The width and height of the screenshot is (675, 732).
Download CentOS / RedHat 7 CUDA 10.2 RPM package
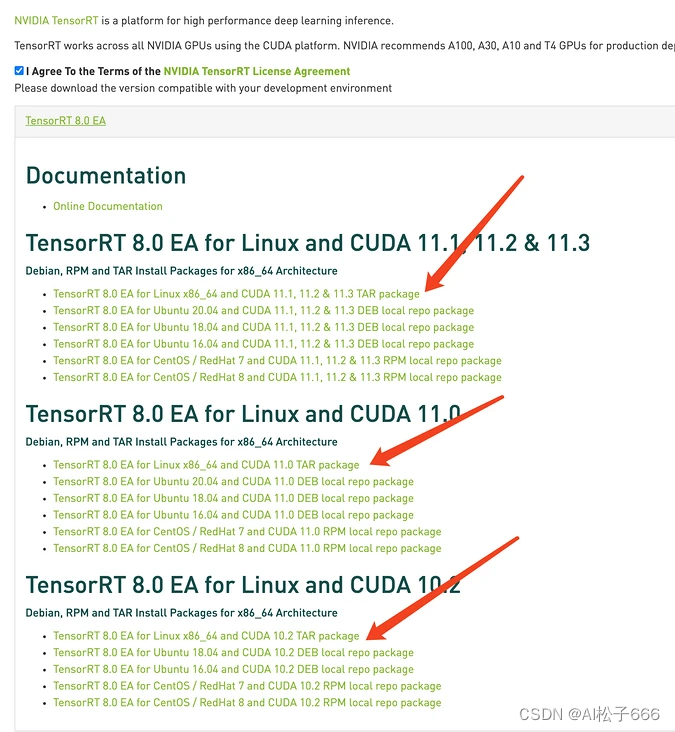click(x=247, y=686)
